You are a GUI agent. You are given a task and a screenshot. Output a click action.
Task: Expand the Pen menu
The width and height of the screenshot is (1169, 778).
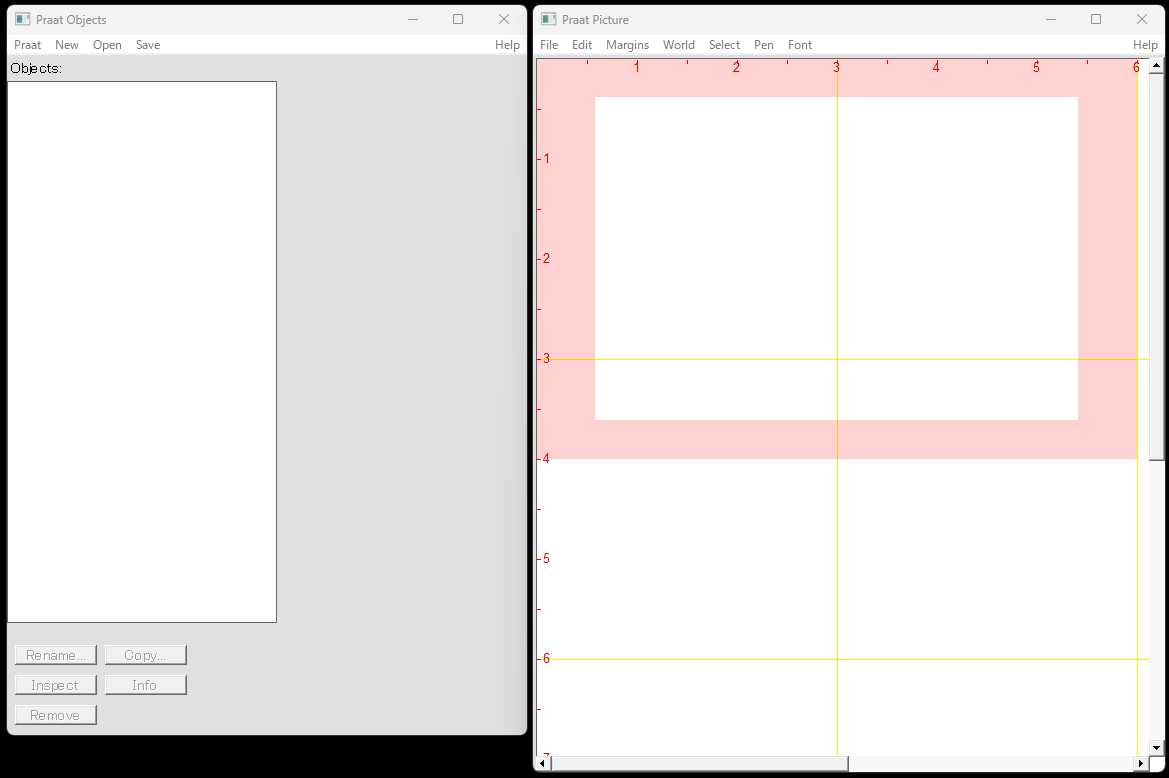tap(763, 45)
